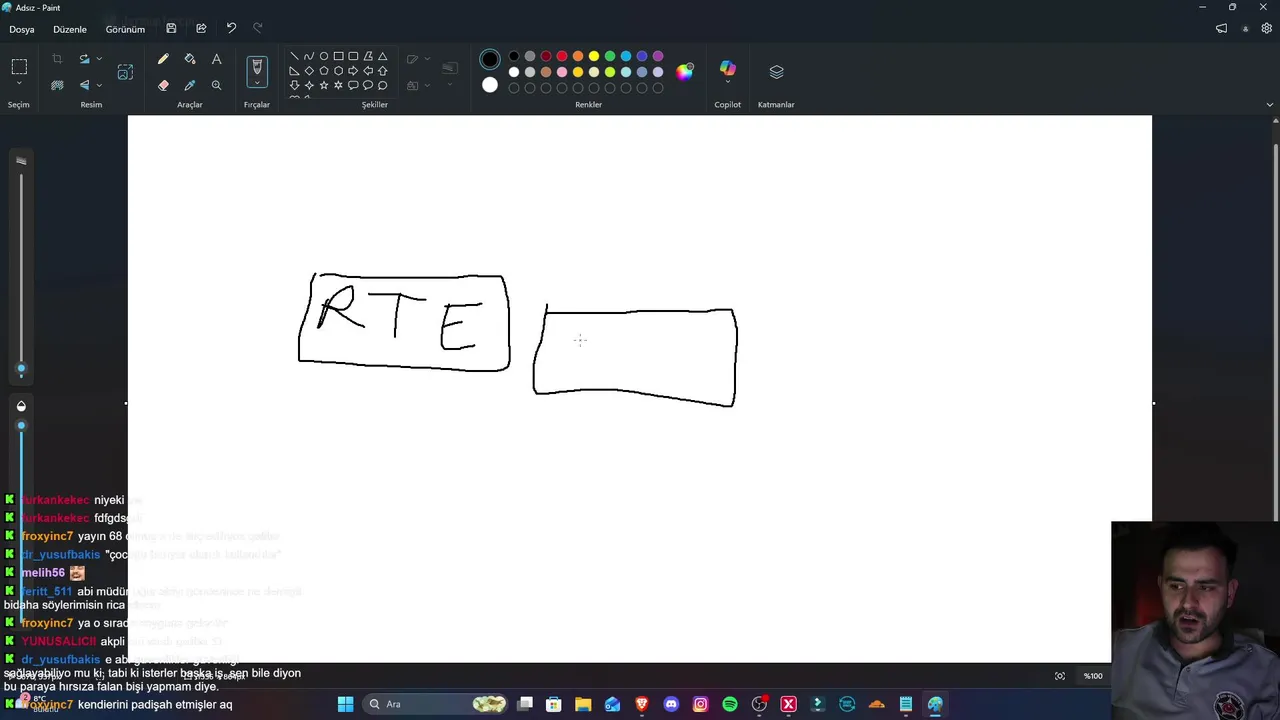Pick the five-point star shape
The image size is (1280, 720).
tap(324, 86)
